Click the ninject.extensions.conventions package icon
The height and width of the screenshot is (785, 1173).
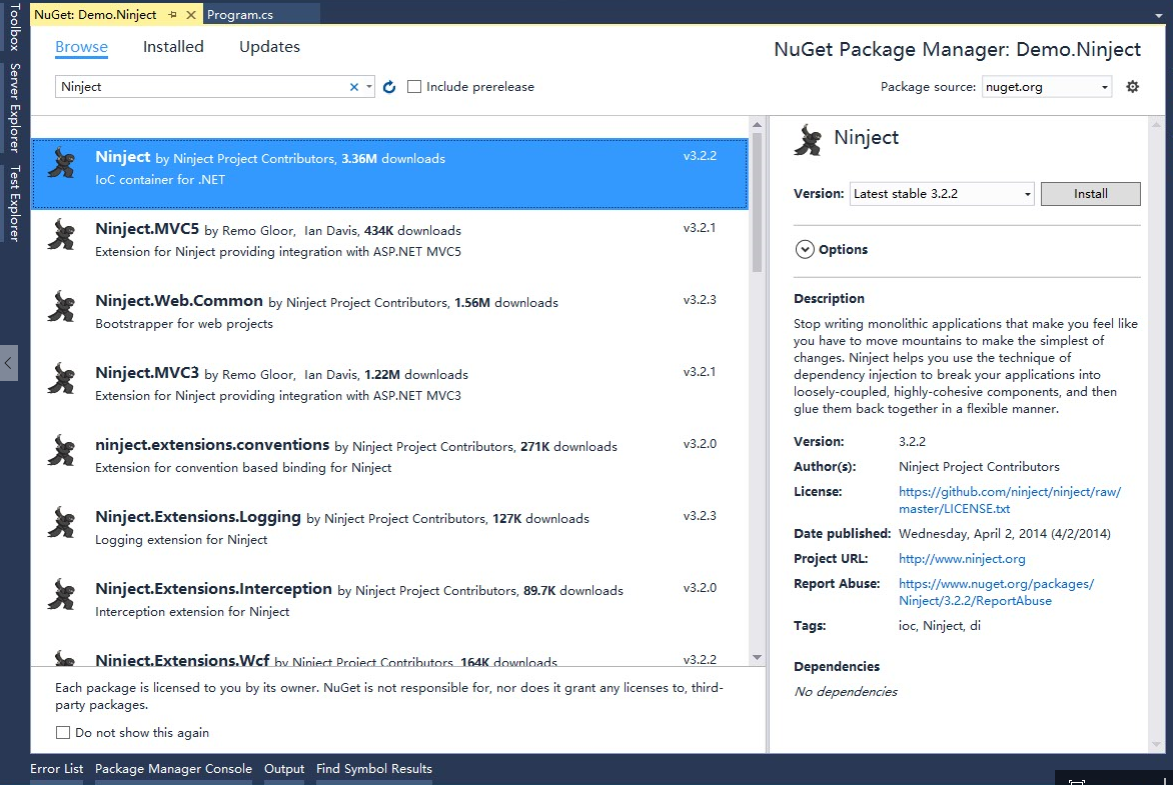[62, 450]
